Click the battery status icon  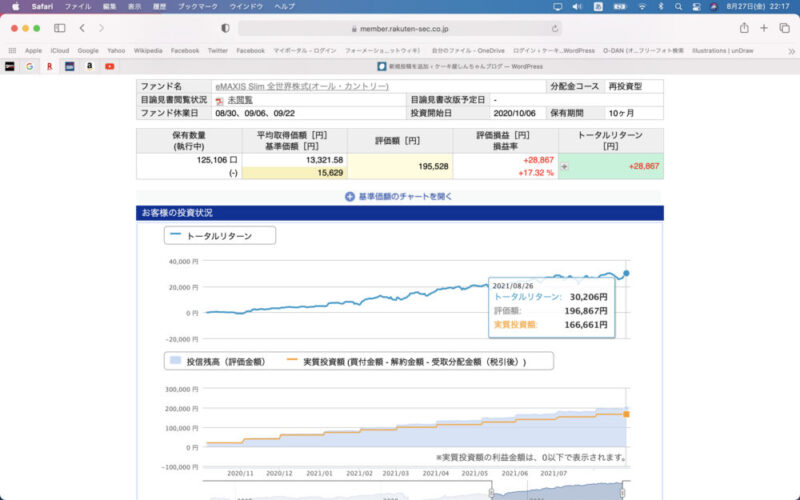(619, 7)
